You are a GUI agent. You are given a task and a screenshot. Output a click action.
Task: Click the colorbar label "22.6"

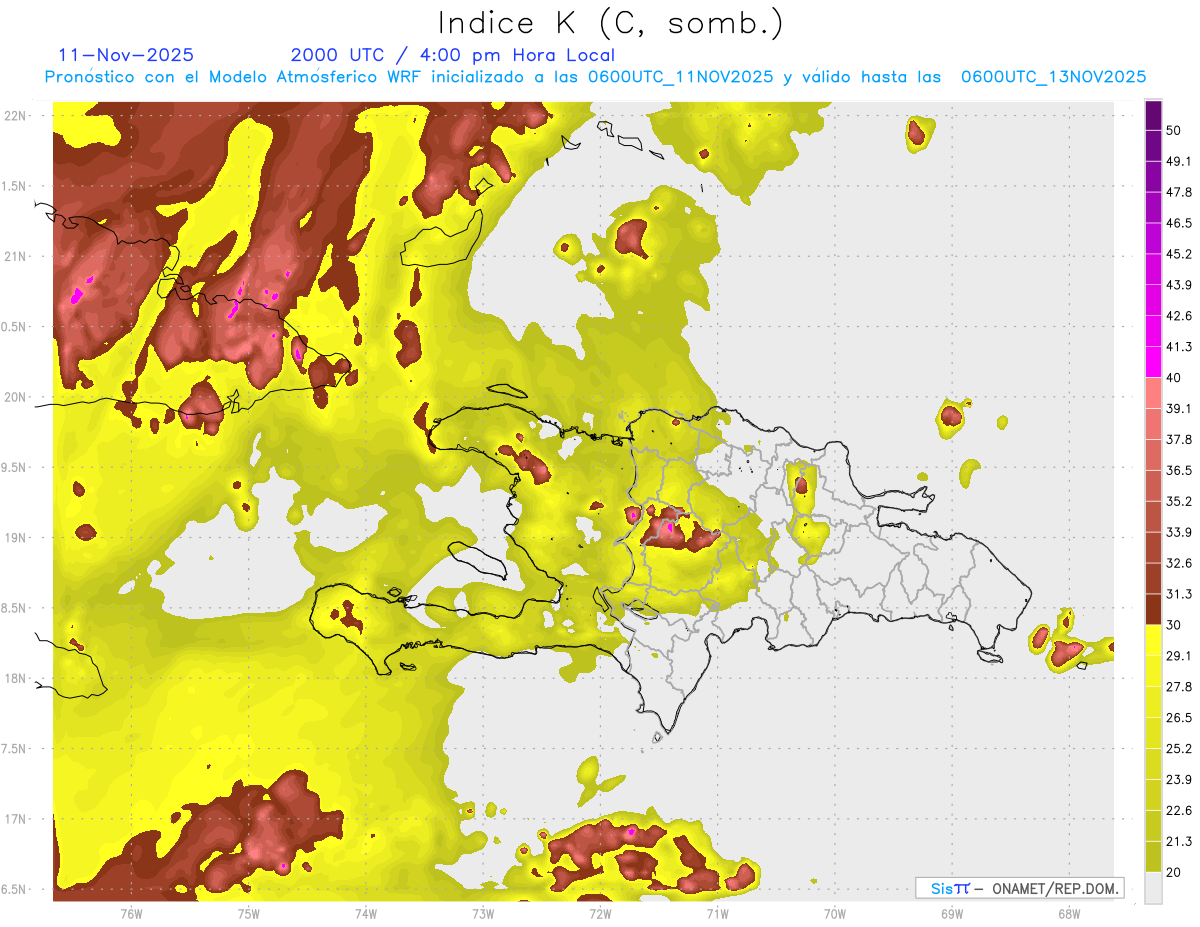pyautogui.click(x=1179, y=810)
